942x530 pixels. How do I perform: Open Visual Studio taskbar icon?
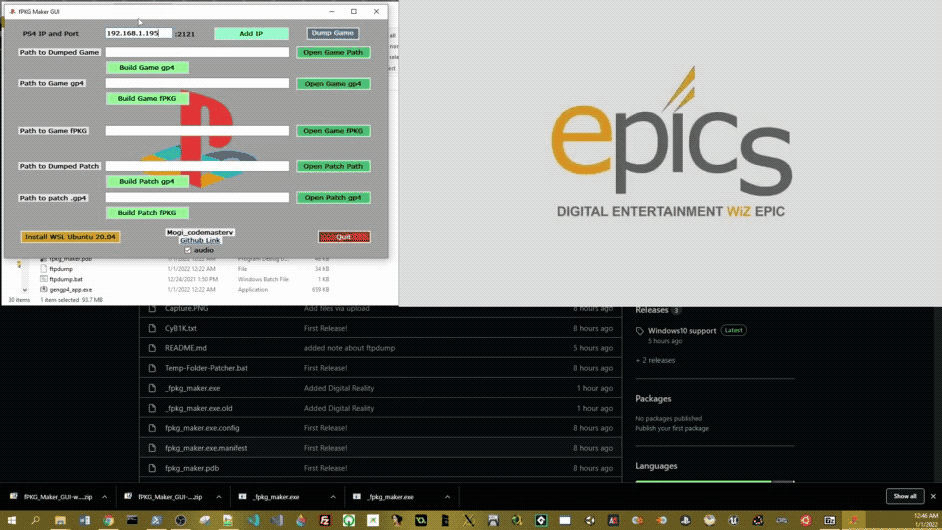[276, 520]
